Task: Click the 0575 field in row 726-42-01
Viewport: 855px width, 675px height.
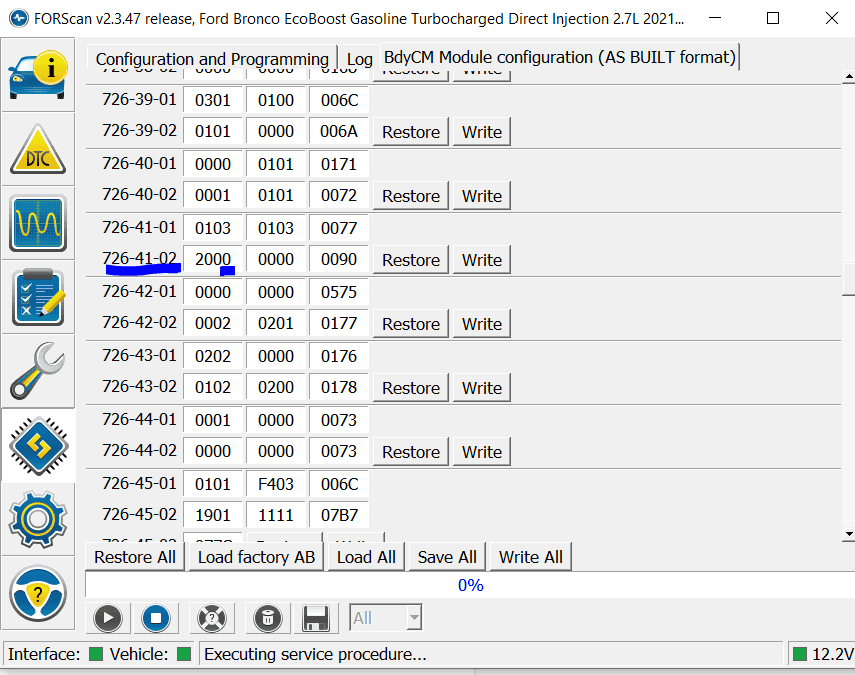Action: [x=339, y=292]
